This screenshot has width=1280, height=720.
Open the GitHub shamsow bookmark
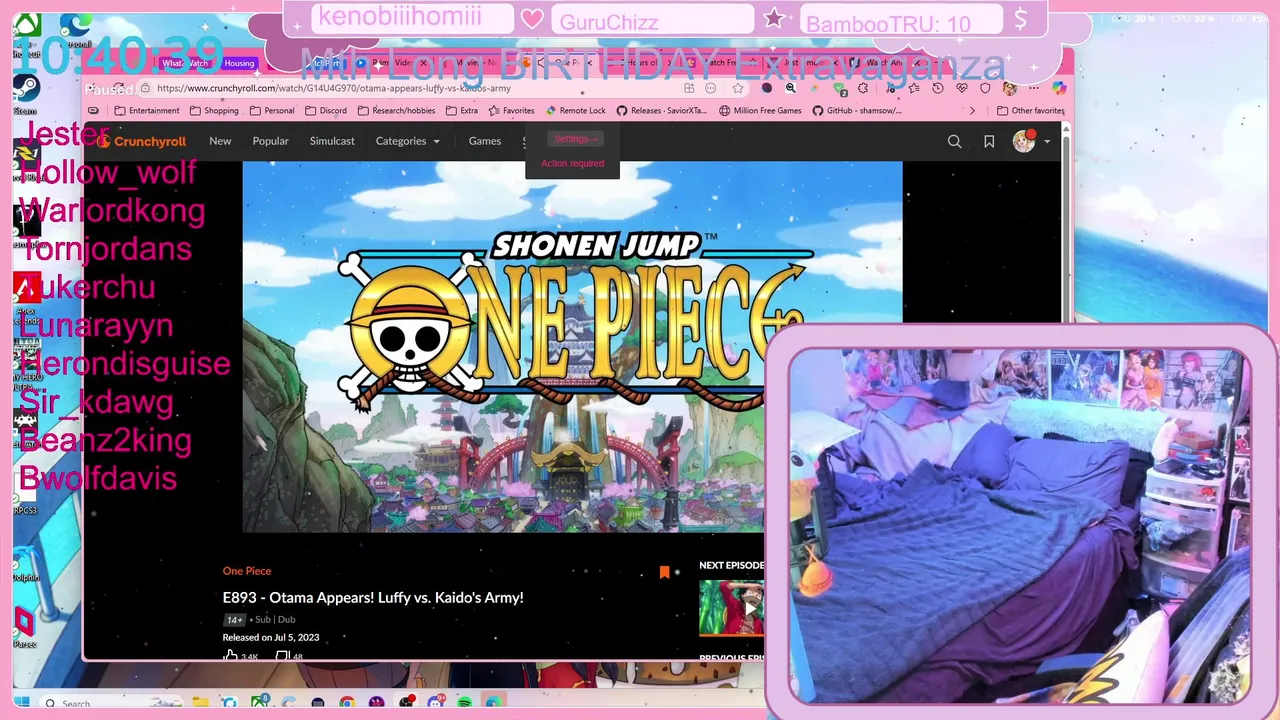point(857,111)
